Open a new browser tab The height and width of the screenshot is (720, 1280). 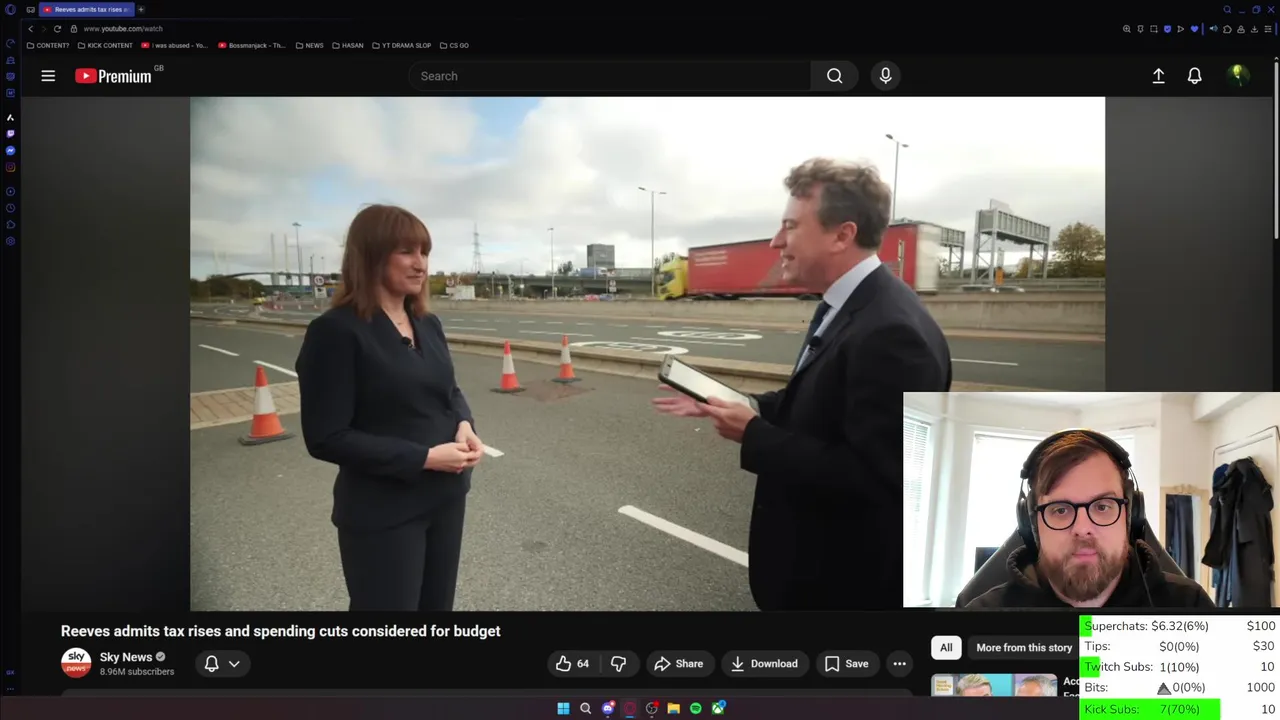click(141, 9)
